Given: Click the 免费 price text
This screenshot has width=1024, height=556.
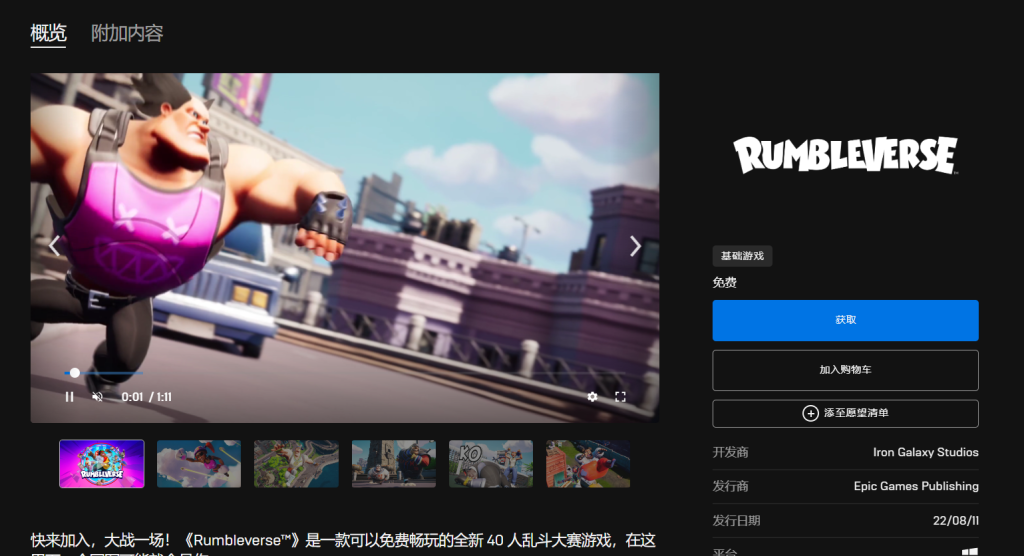Looking at the screenshot, I should click(x=724, y=282).
